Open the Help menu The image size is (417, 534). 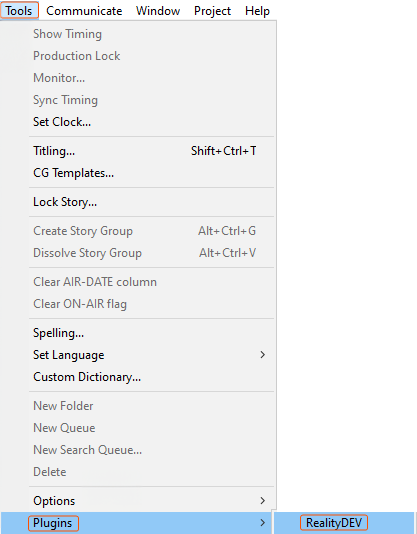pos(257,11)
